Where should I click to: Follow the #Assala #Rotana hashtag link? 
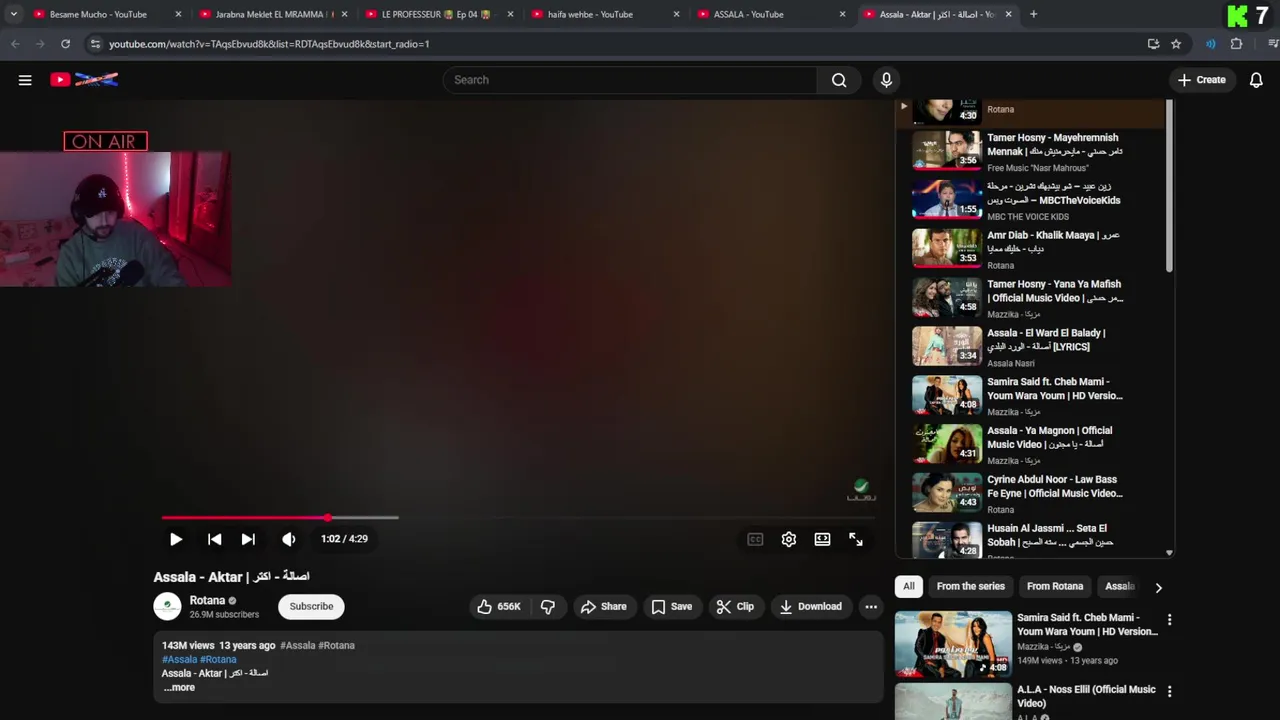pos(199,659)
